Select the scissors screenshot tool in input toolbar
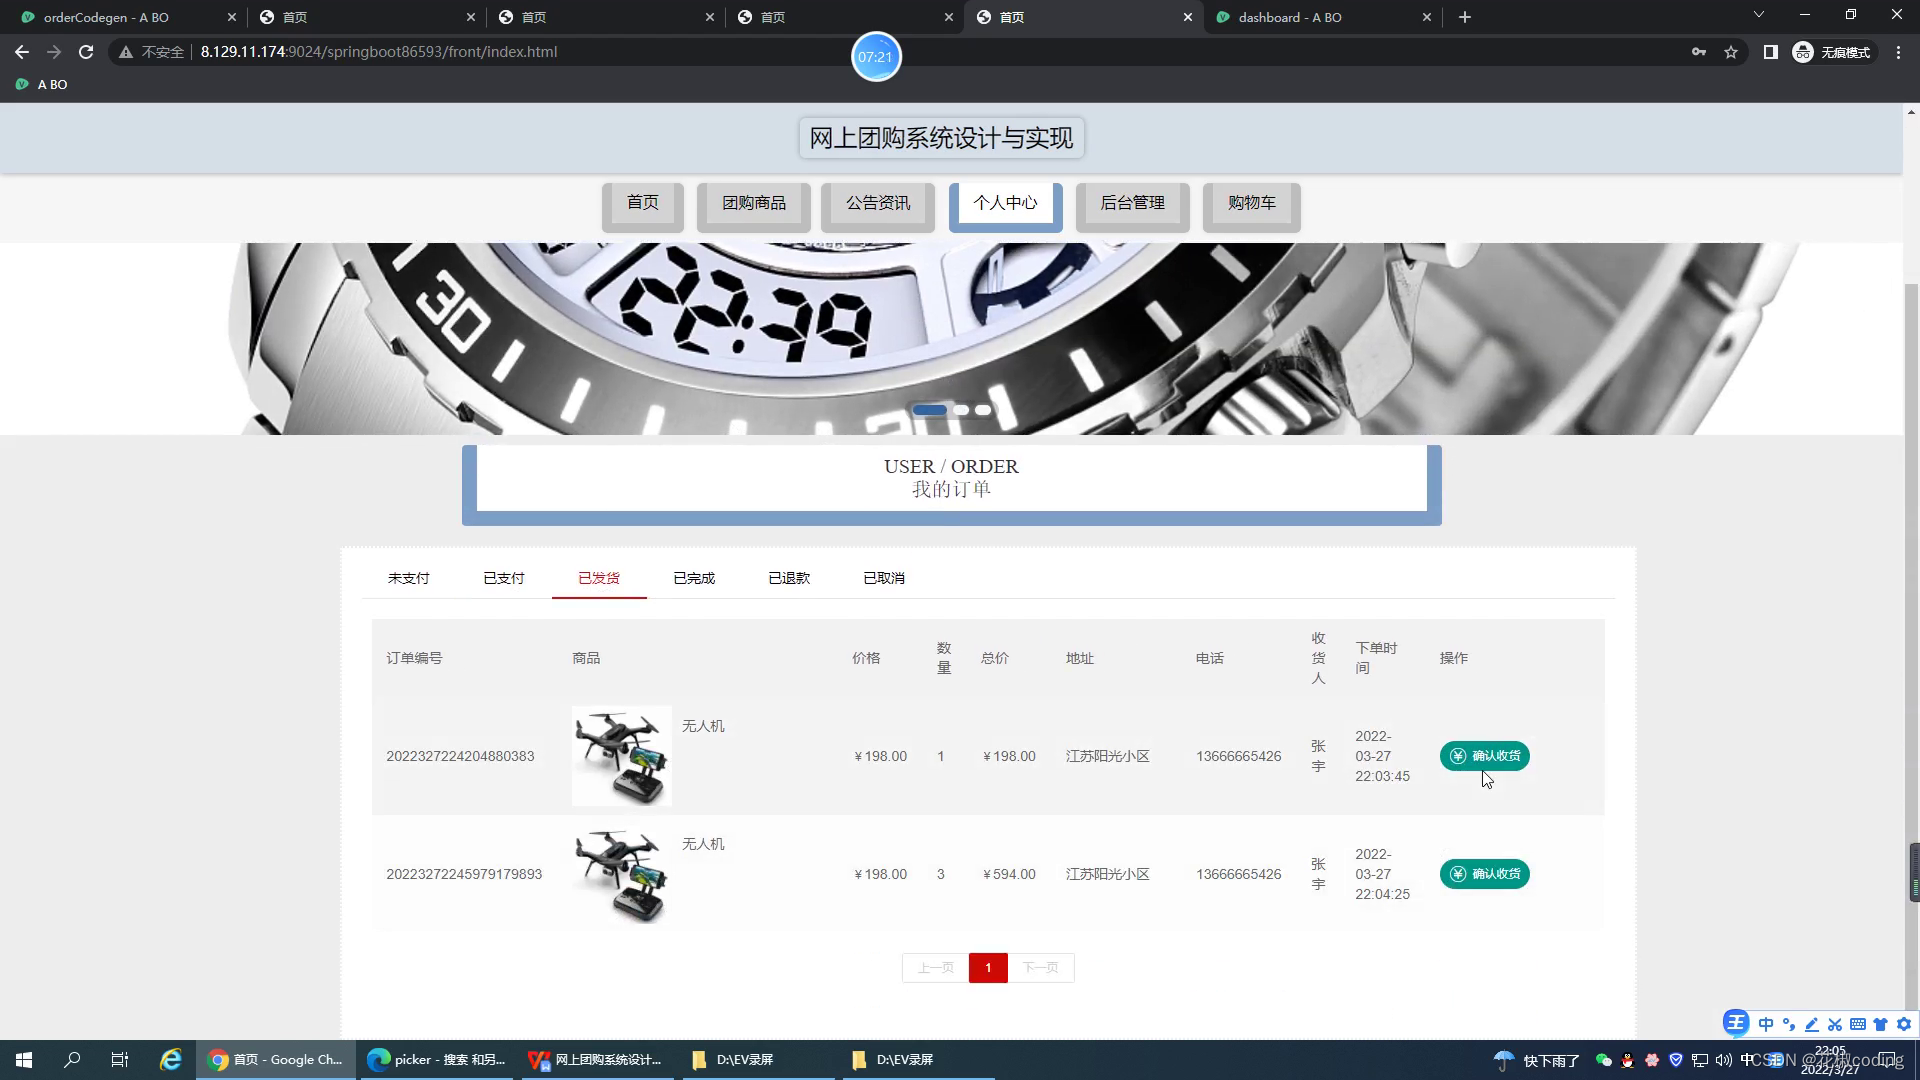The image size is (1920, 1080). tap(1835, 1024)
